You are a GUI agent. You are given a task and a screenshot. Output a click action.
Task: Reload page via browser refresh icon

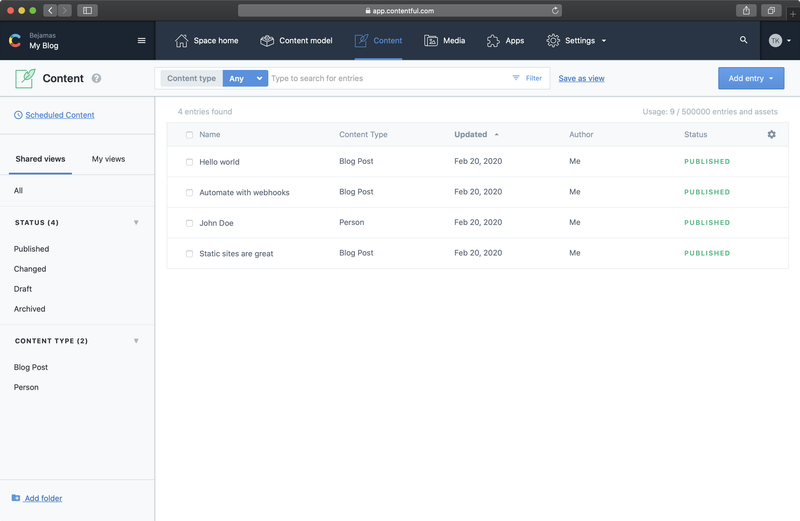(x=555, y=10)
